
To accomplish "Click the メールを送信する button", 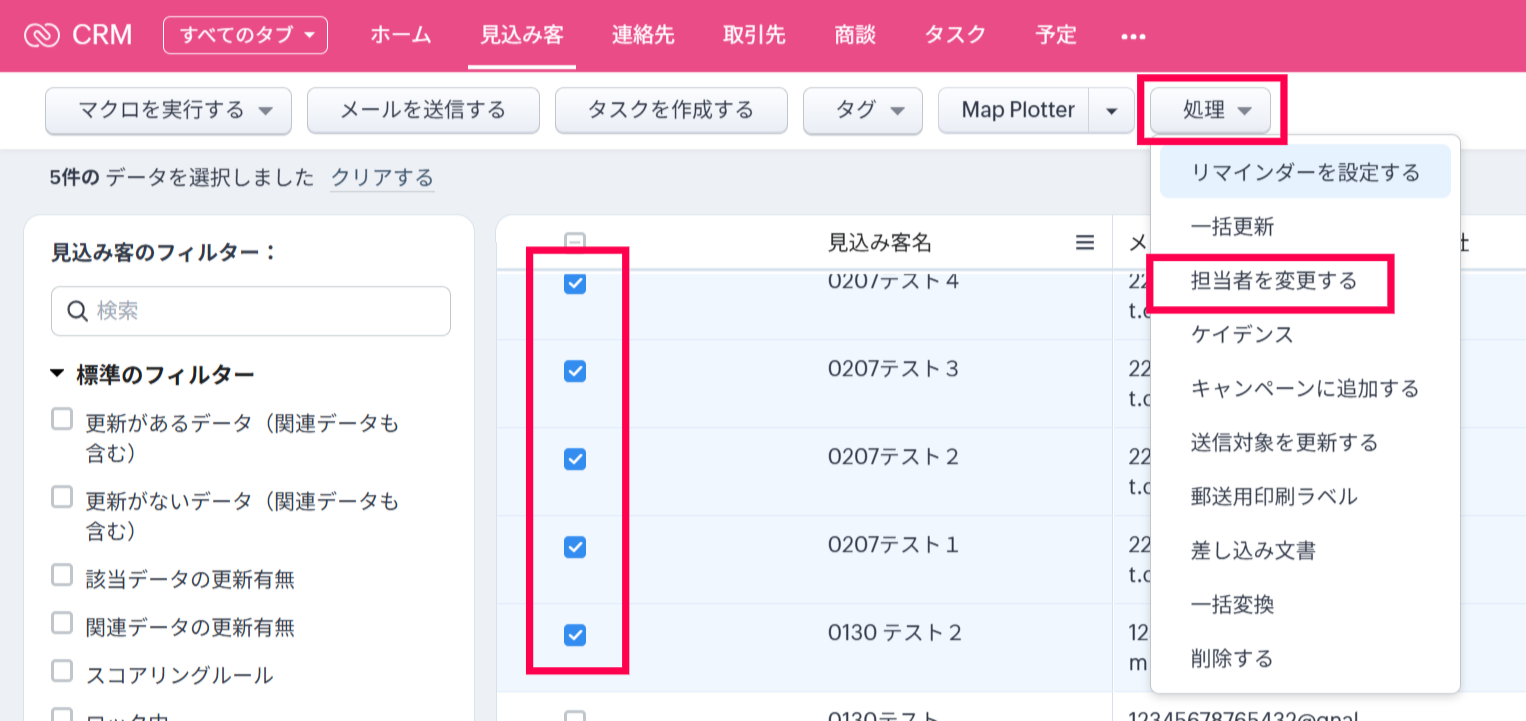I will click(x=423, y=110).
